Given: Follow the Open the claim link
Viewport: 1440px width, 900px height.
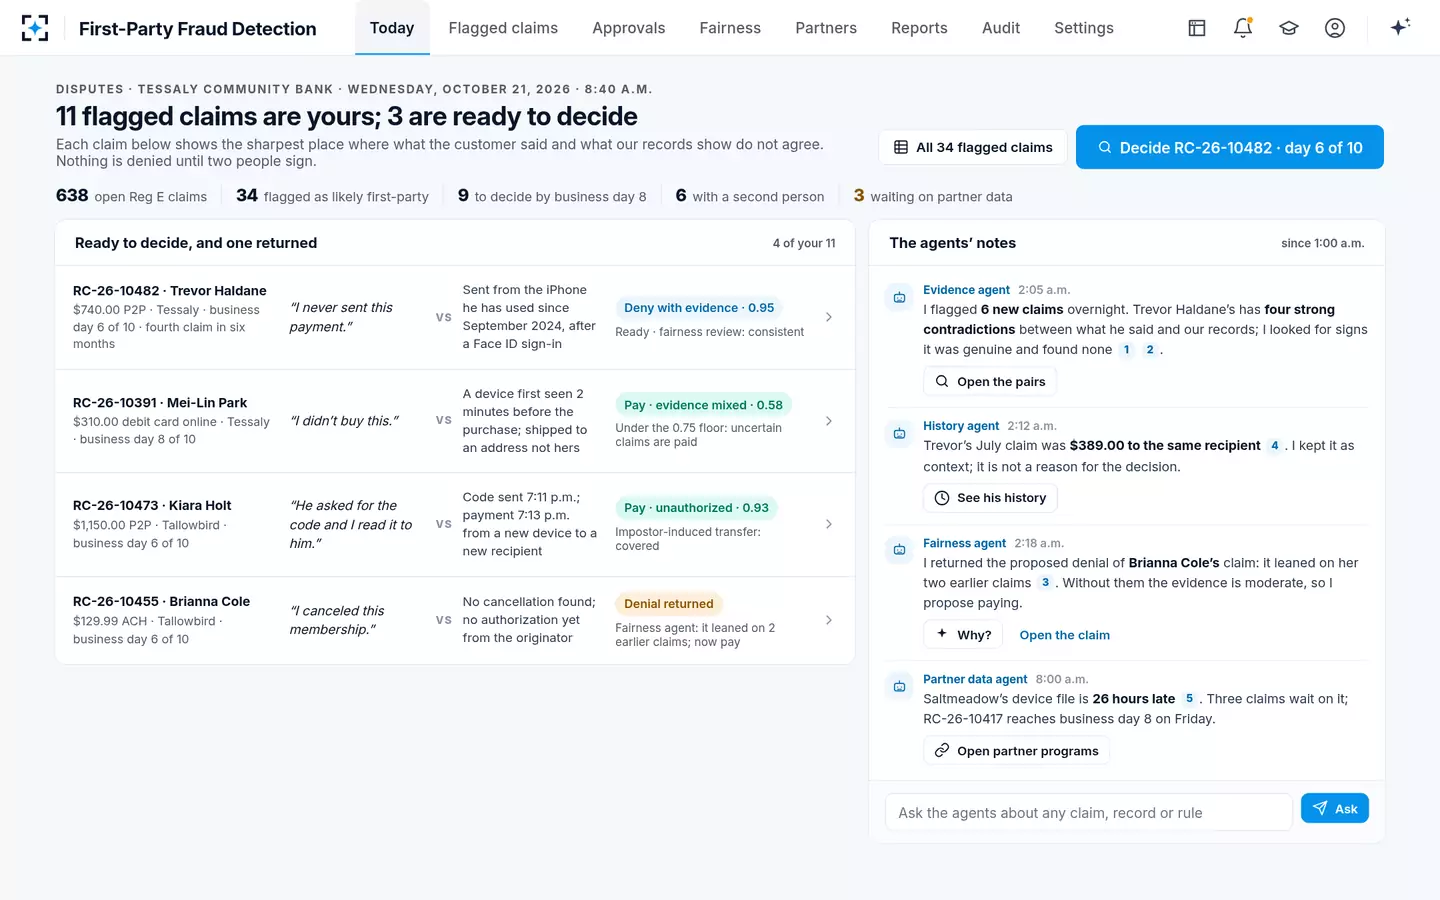Looking at the screenshot, I should tap(1065, 635).
